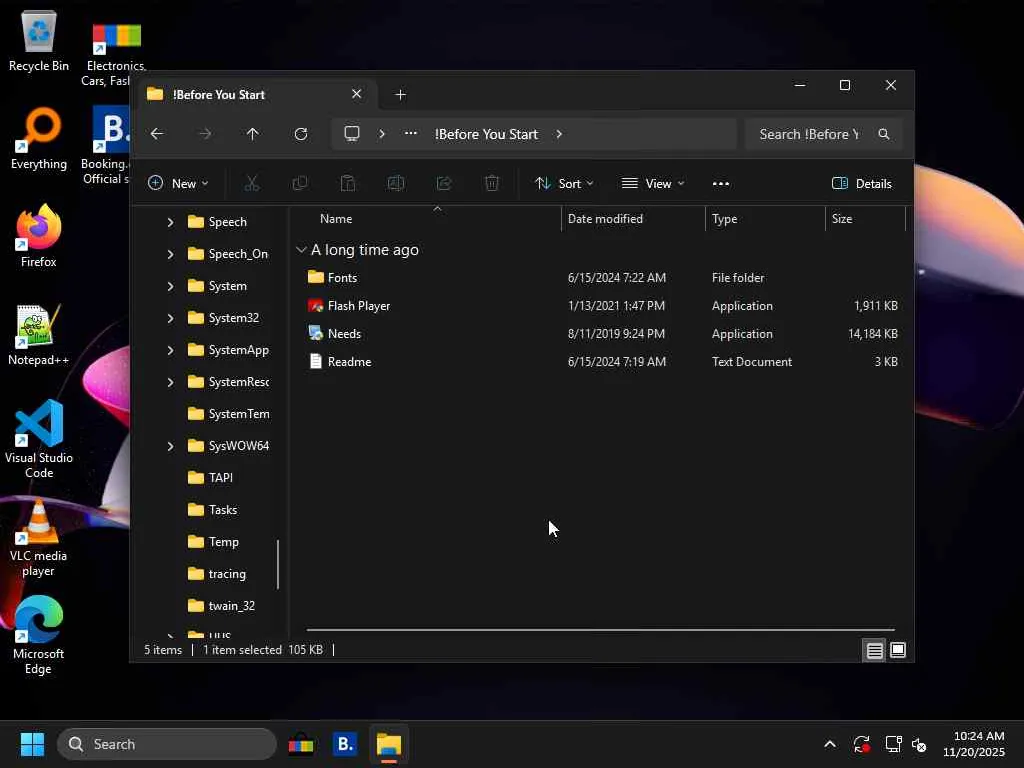Viewport: 1024px width, 768px height.
Task: Switch to details list view toggle
Action: [874, 650]
